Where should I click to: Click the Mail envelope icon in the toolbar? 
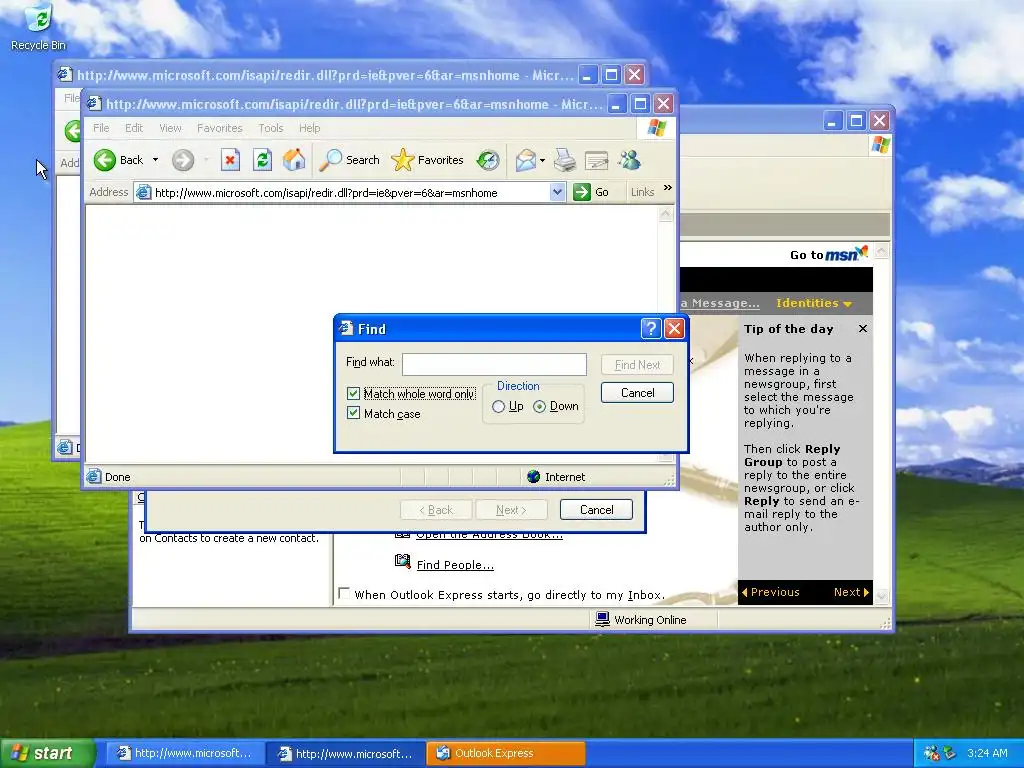[x=526, y=160]
